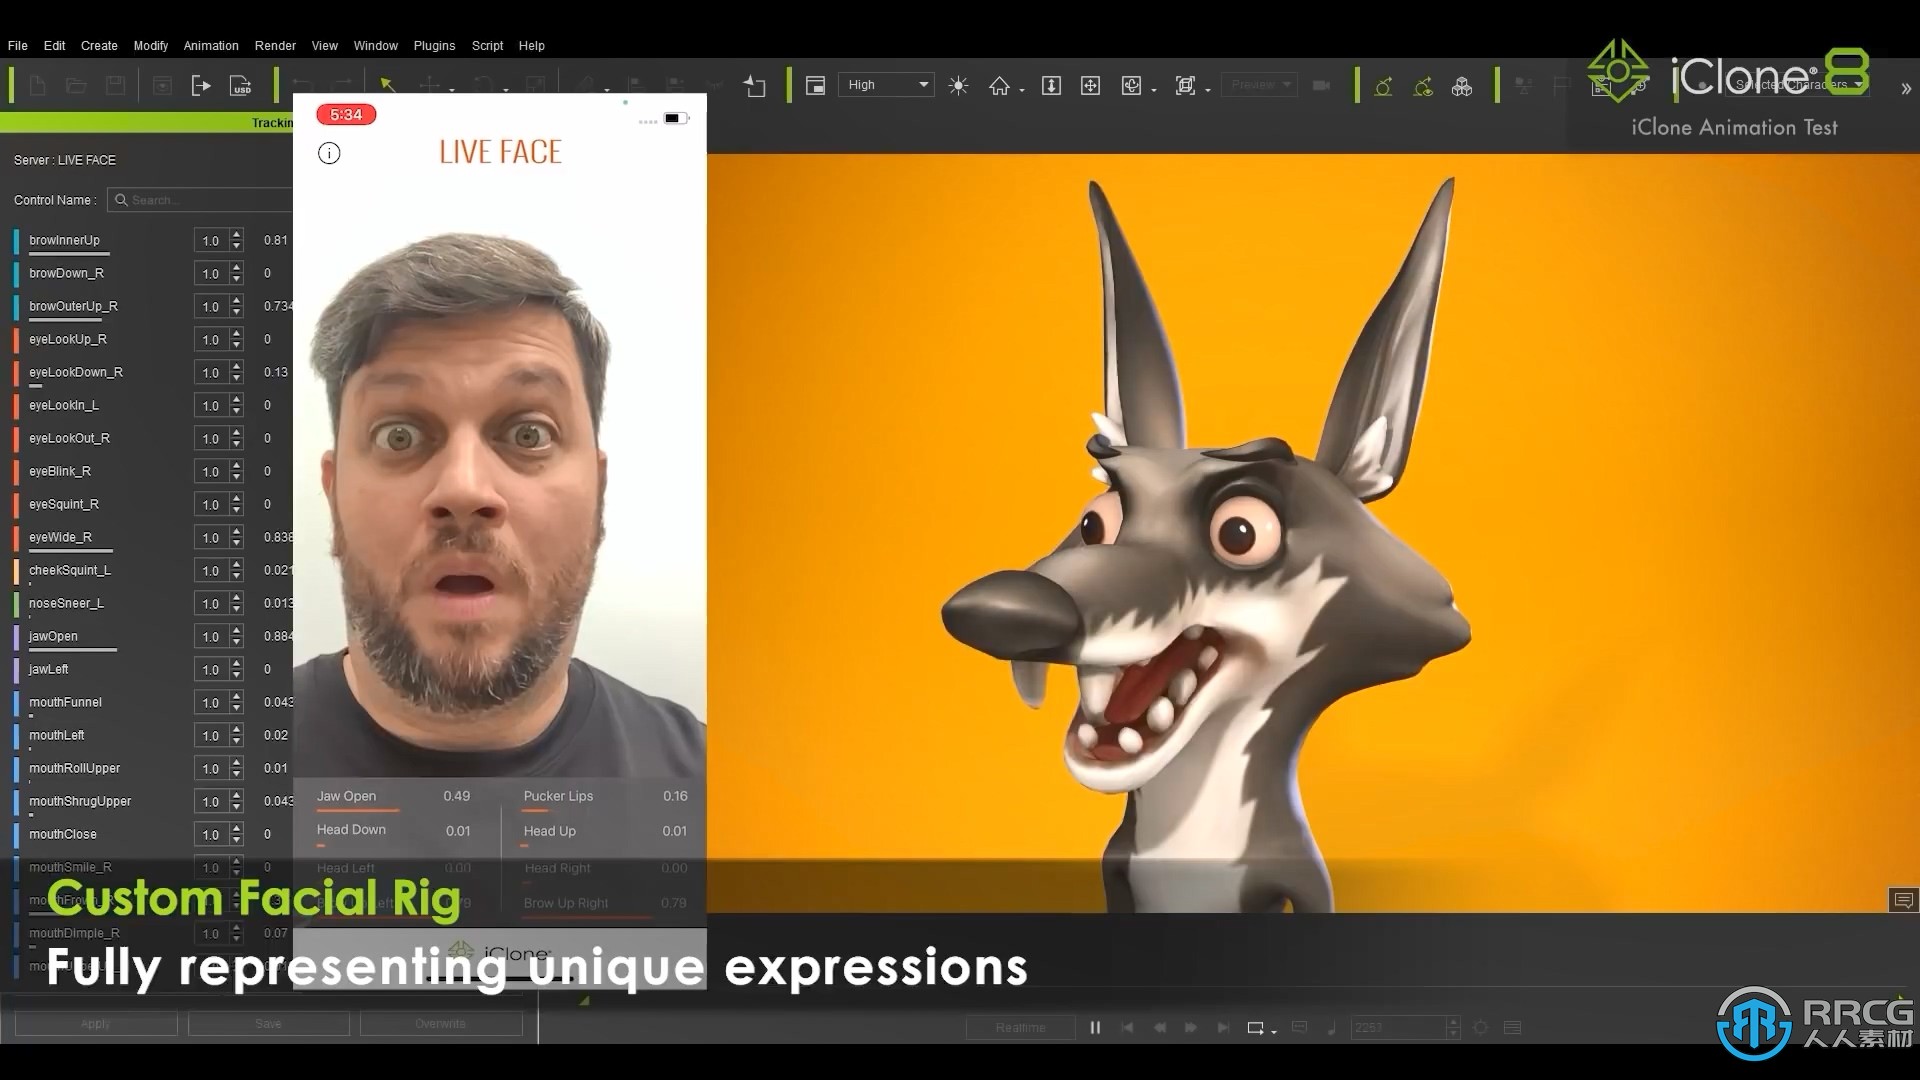This screenshot has height=1080, width=1920.
Task: Click the iClone 8 logo icon
Action: (x=1614, y=74)
